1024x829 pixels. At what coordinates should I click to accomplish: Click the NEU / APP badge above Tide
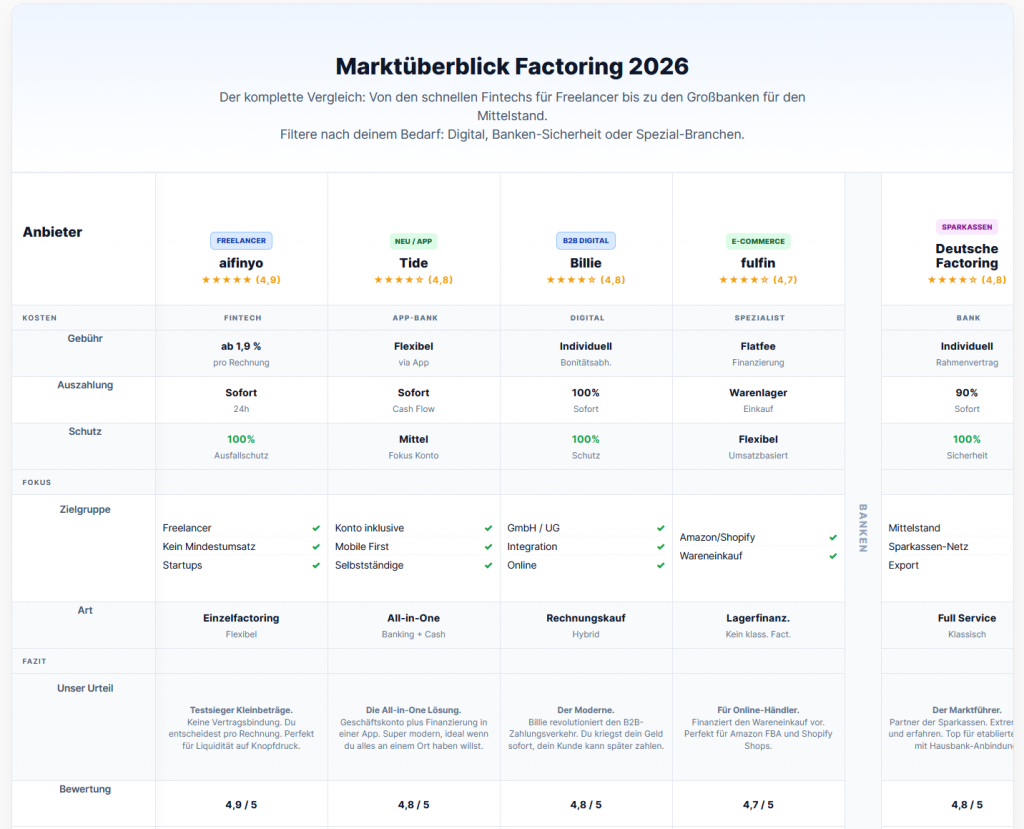click(413, 240)
